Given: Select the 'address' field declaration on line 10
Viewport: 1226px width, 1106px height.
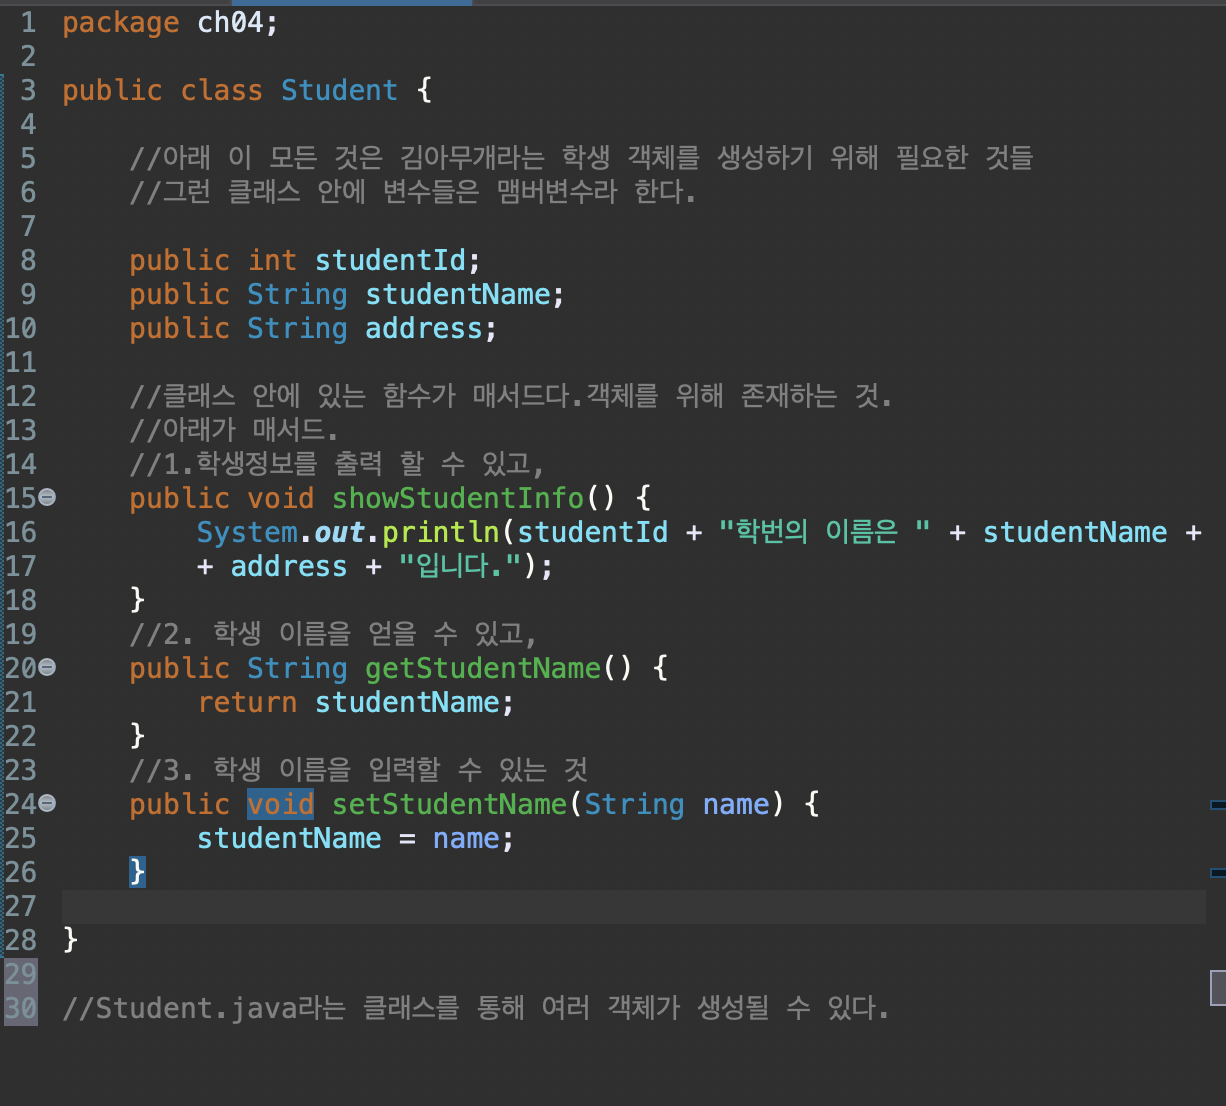Looking at the screenshot, I should [424, 328].
